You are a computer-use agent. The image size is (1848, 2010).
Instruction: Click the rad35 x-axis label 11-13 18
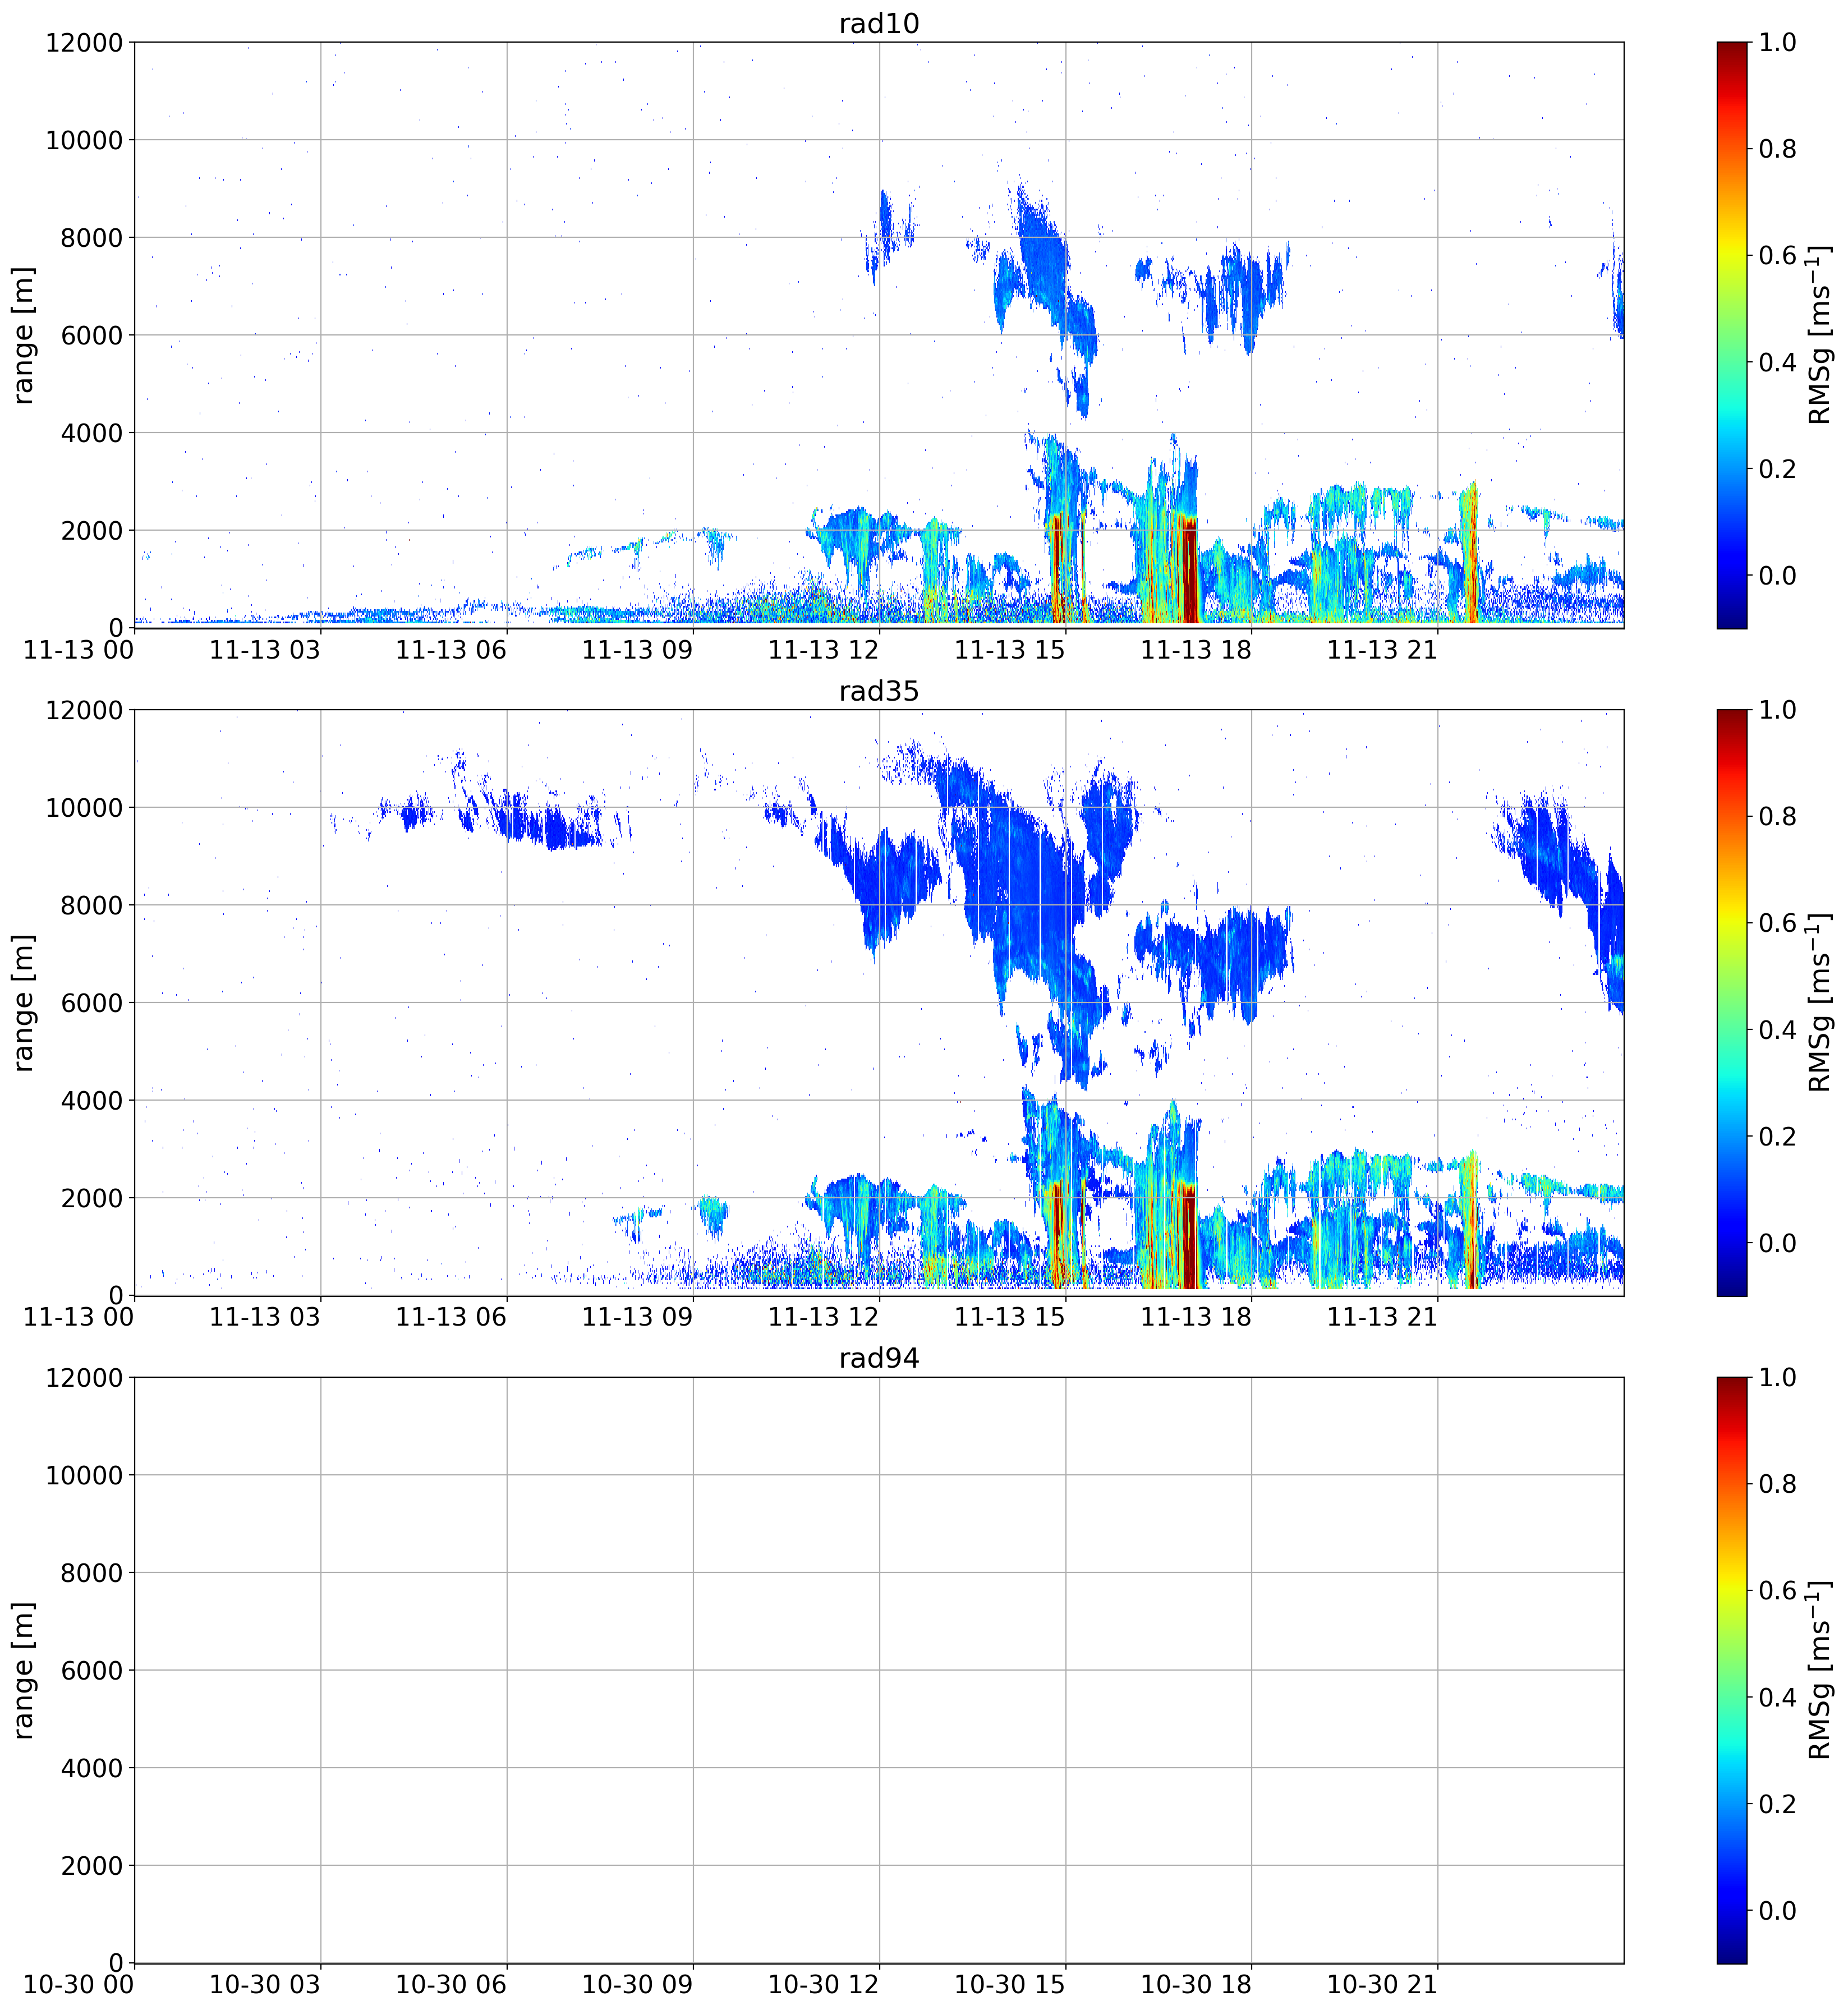pos(1195,1317)
